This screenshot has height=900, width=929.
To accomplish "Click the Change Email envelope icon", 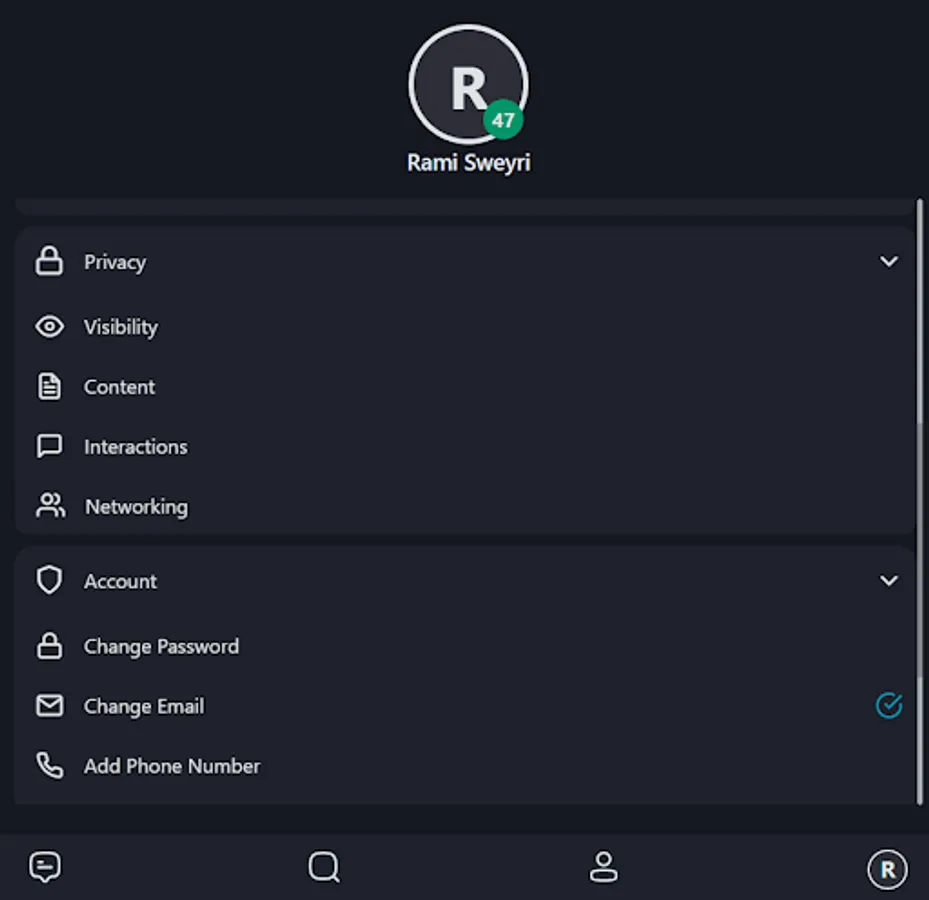I will coord(50,706).
